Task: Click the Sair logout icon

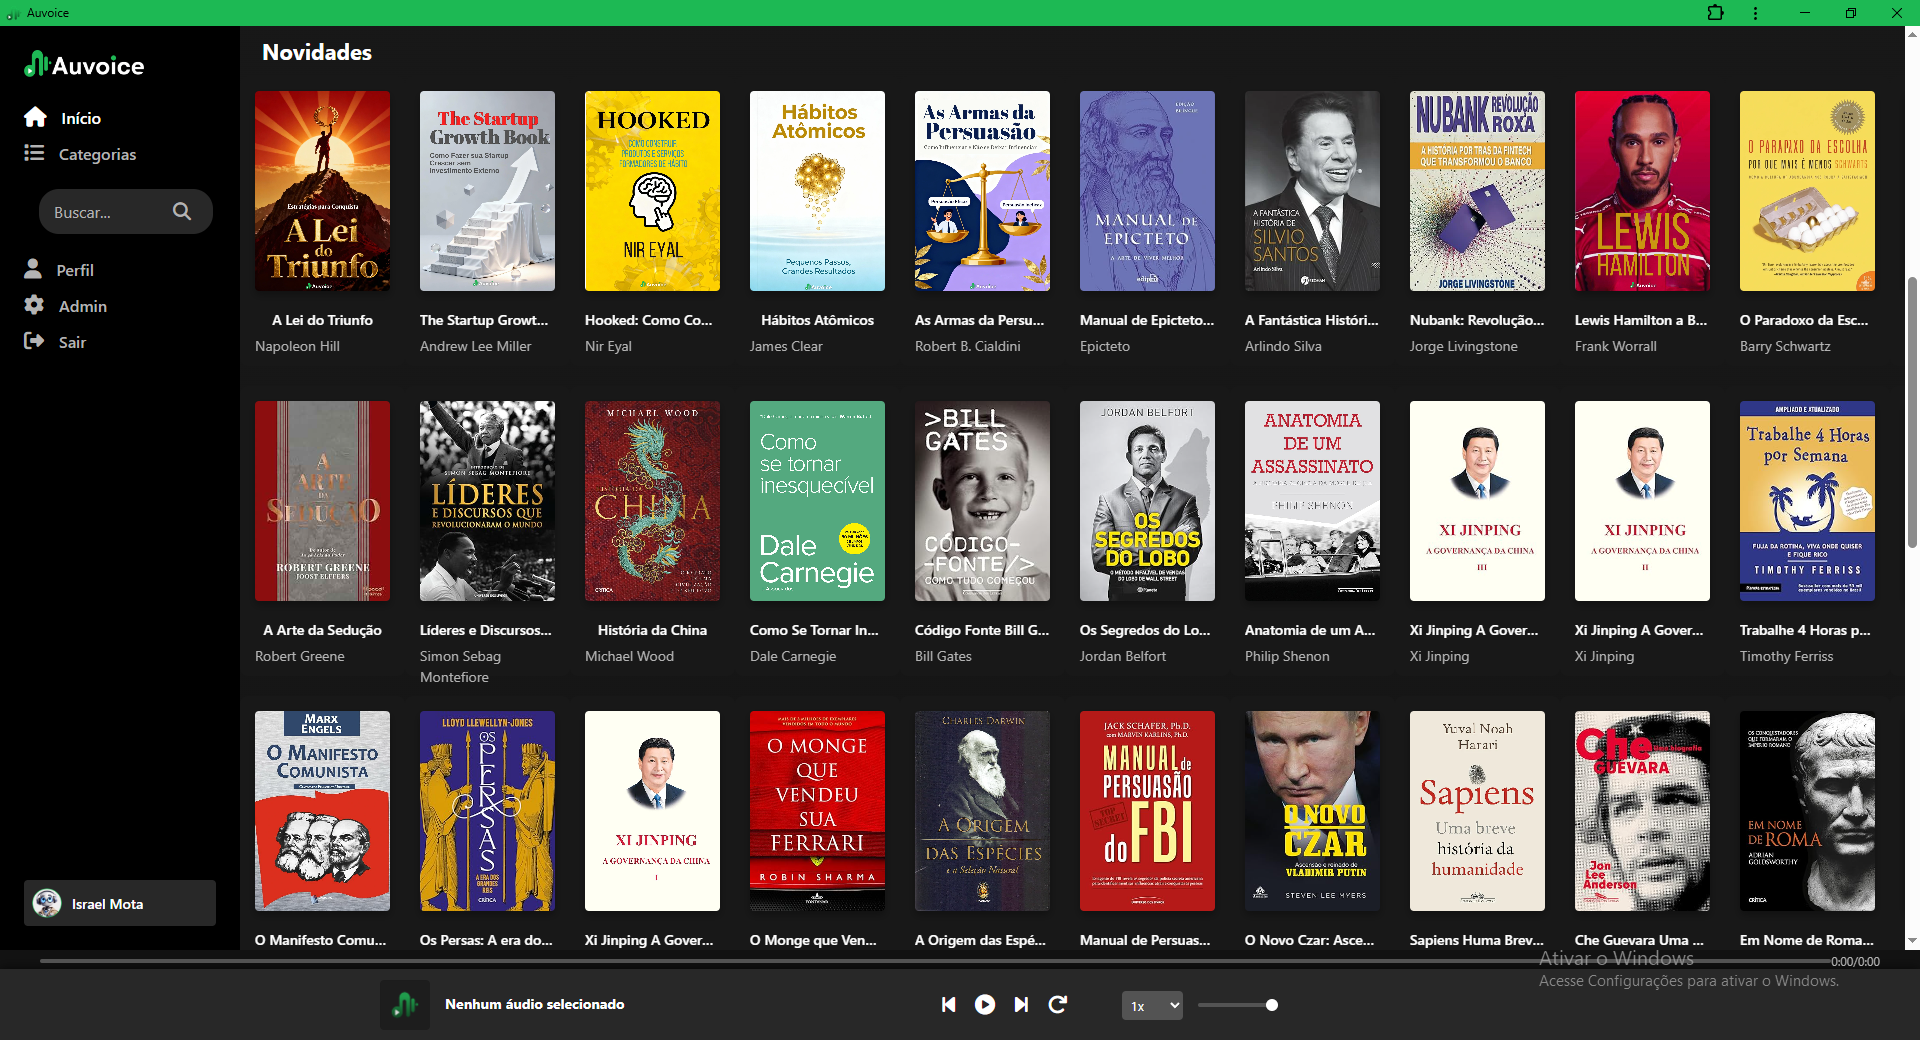Action: pos(34,342)
